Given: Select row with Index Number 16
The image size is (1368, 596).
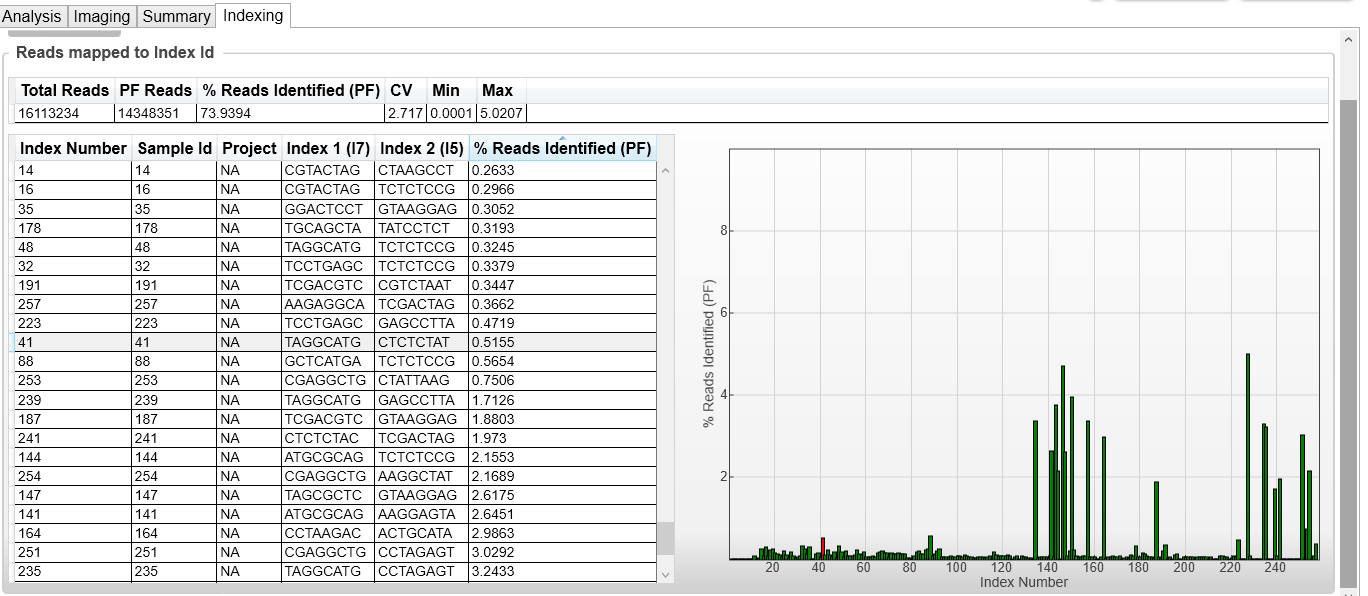Looking at the screenshot, I should click(335, 189).
